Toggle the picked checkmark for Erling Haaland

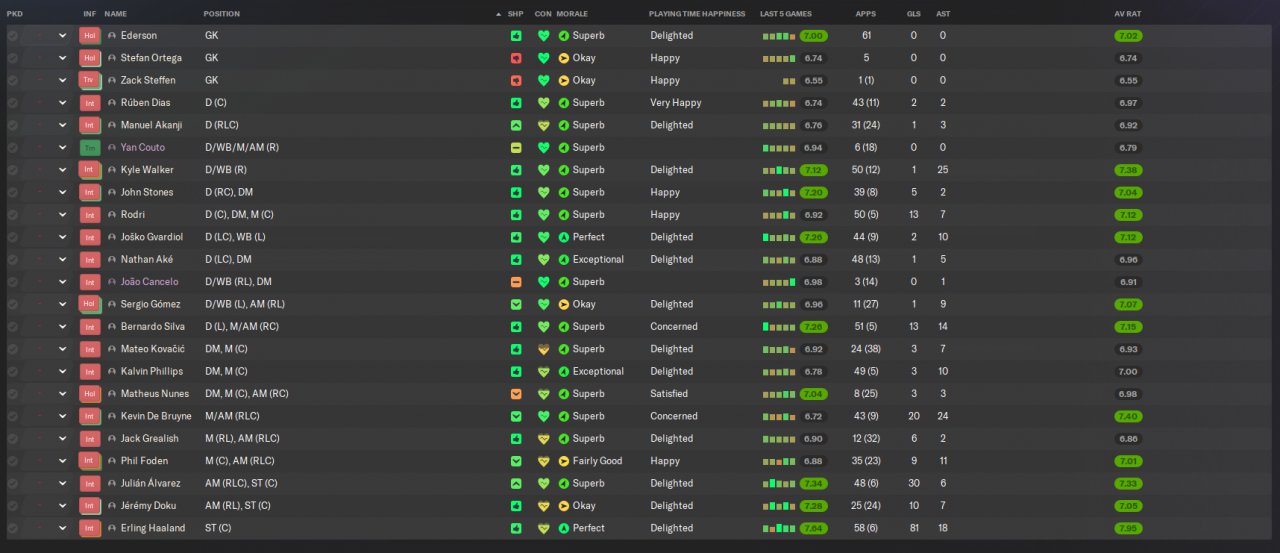coord(12,528)
